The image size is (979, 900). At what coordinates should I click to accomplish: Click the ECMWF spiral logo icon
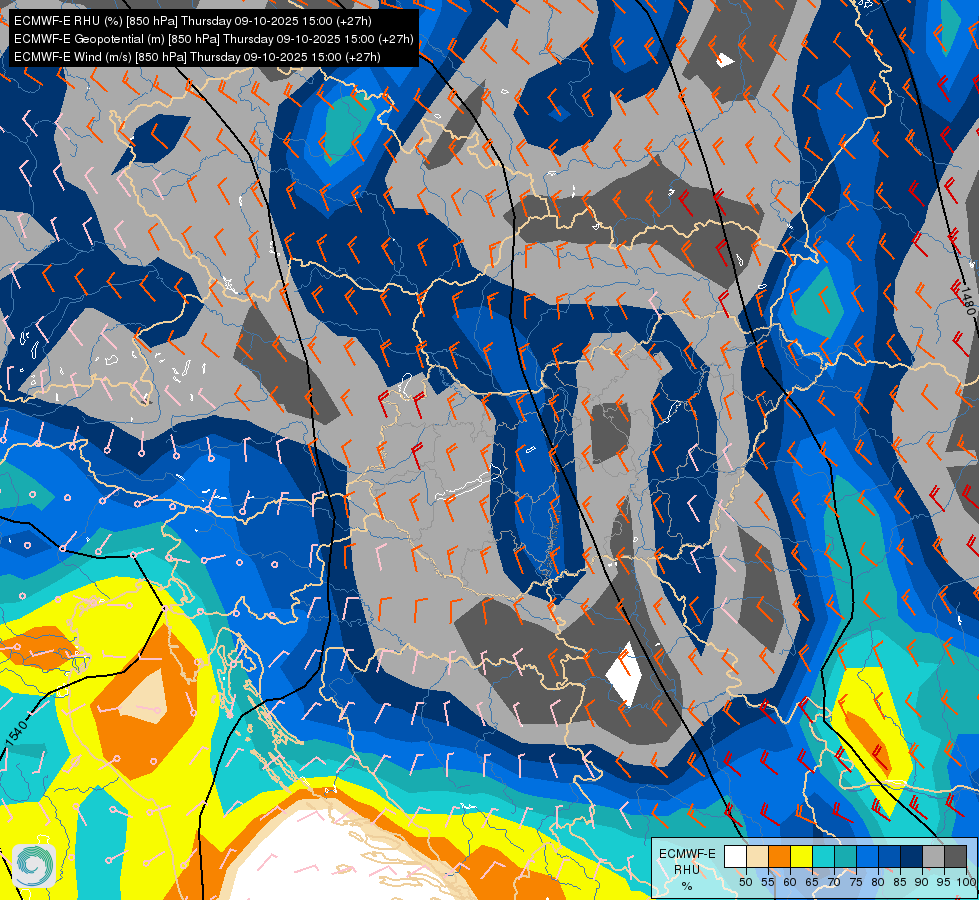coord(34,866)
